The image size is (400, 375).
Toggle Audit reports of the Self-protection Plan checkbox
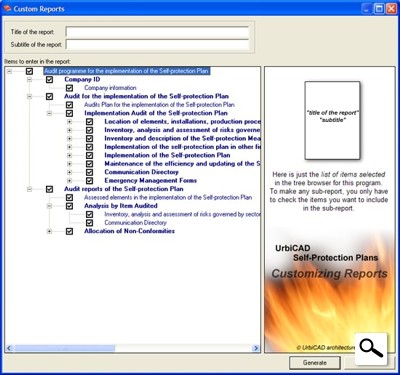click(49, 189)
